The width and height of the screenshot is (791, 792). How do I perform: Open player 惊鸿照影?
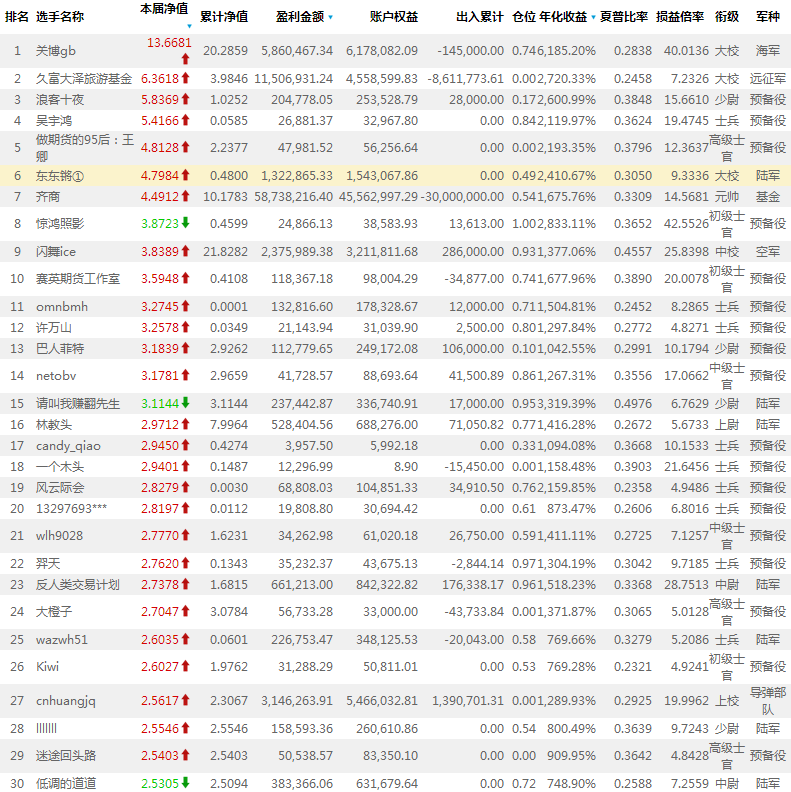pyautogui.click(x=60, y=223)
